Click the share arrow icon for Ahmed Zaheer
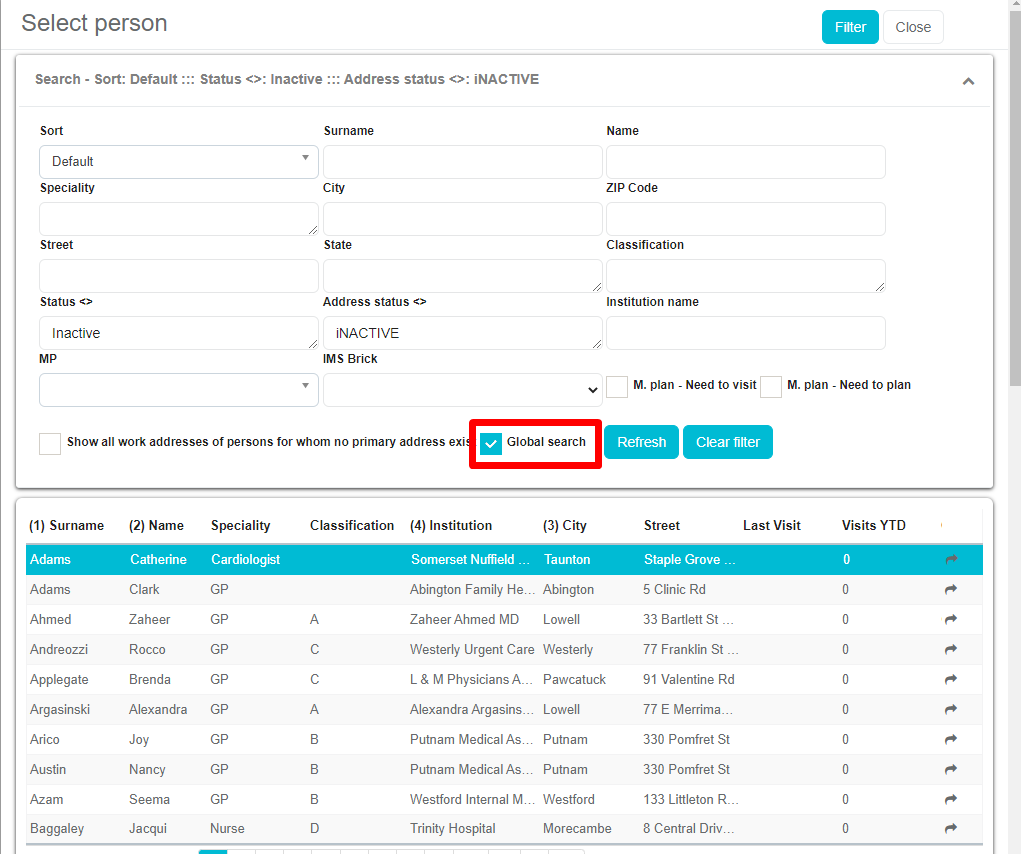The image size is (1021, 854). [x=950, y=620]
